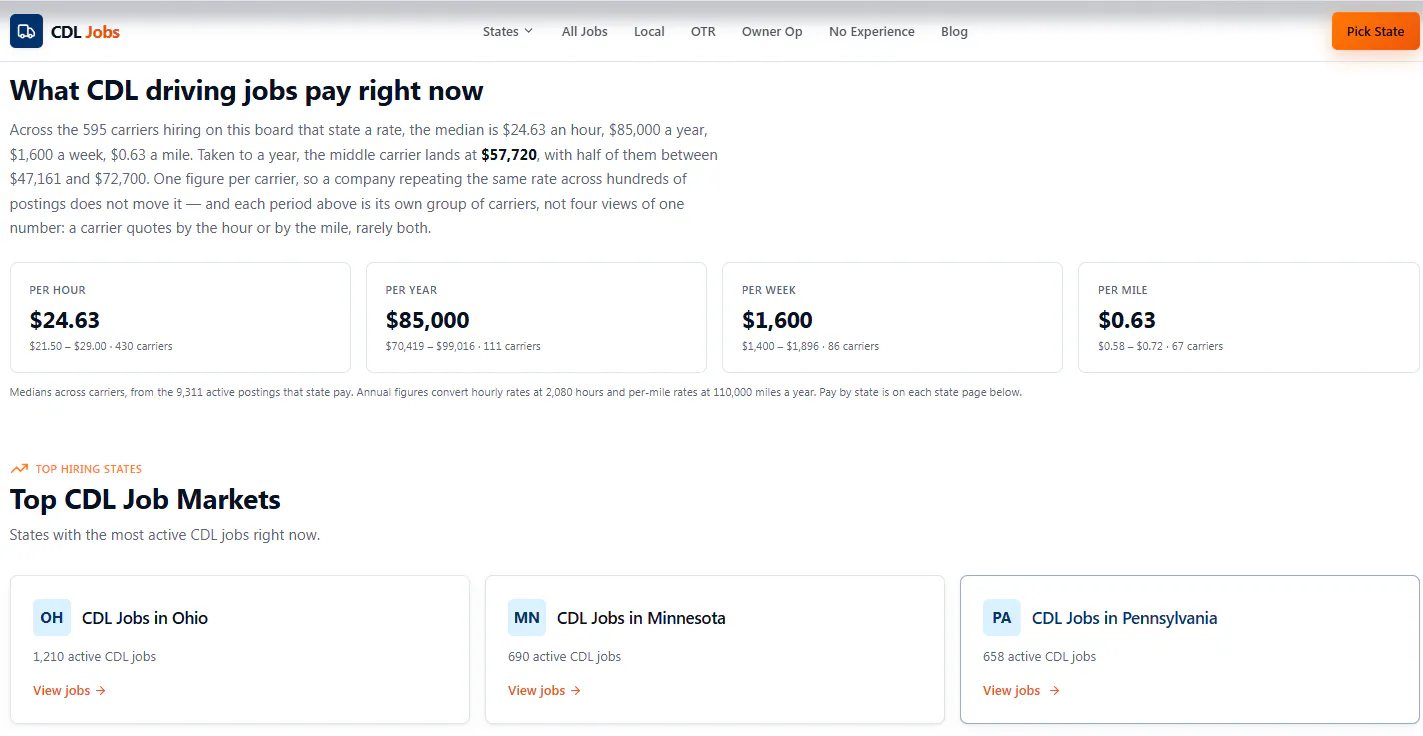Click the '690 active CDL jobs' text

[564, 657]
